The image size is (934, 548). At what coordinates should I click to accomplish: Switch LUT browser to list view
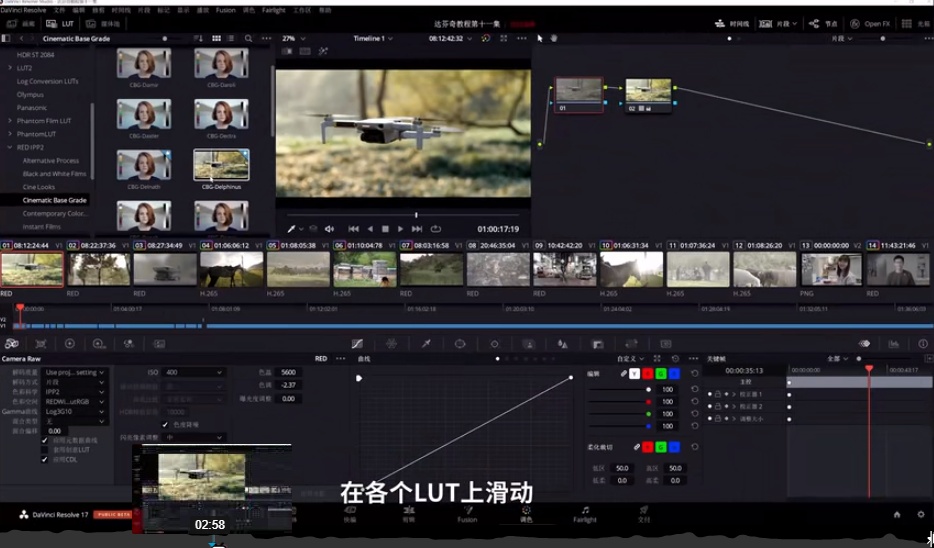pyautogui.click(x=231, y=38)
